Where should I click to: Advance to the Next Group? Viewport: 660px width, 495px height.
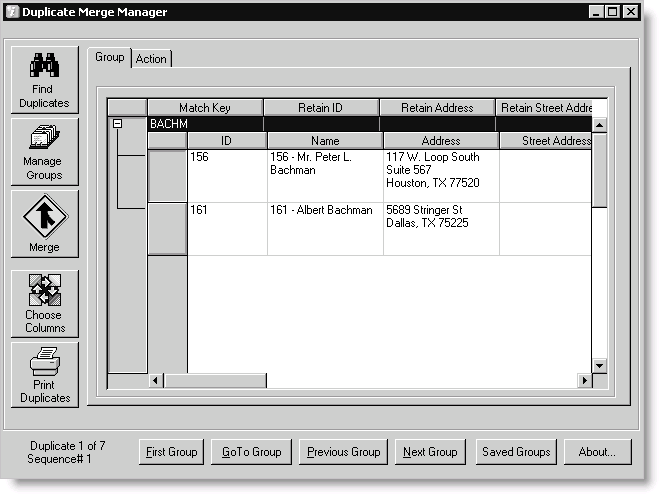[x=430, y=452]
